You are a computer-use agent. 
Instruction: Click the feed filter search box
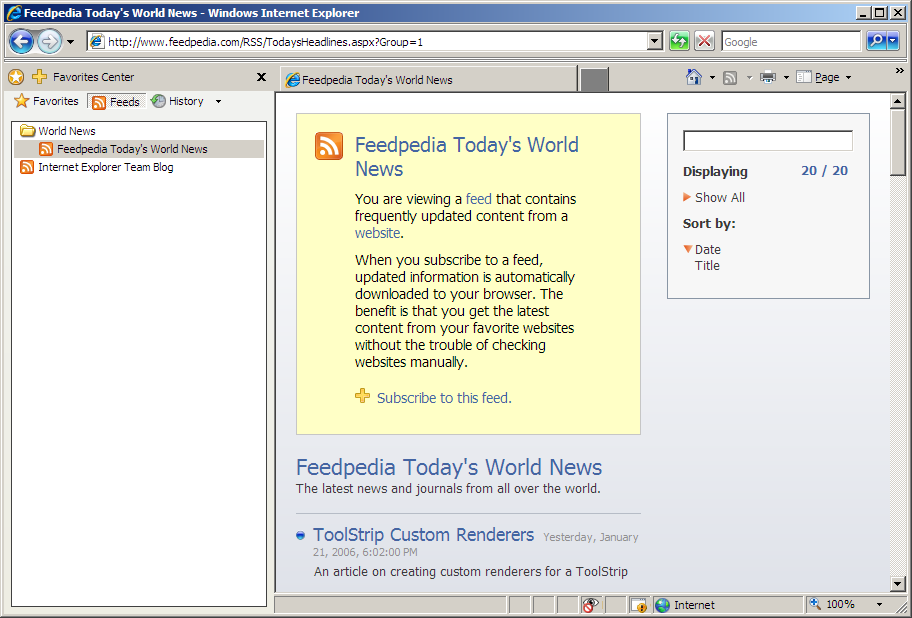[x=768, y=141]
